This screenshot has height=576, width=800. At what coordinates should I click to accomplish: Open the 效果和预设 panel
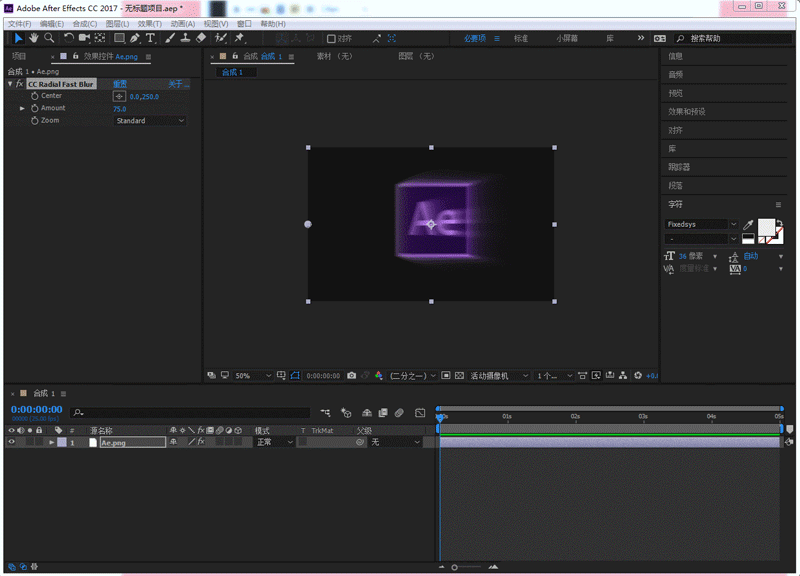click(687, 112)
